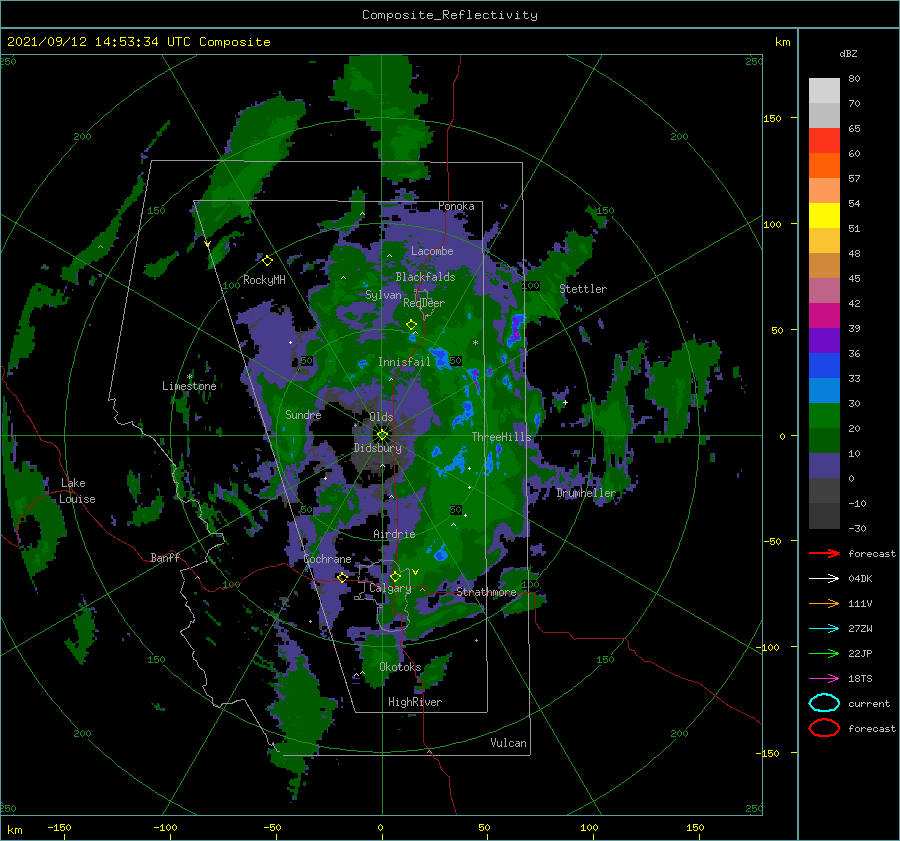This screenshot has height=841, width=900.
Task: Click the 0 dBZ slate purple swatch
Action: (824, 466)
